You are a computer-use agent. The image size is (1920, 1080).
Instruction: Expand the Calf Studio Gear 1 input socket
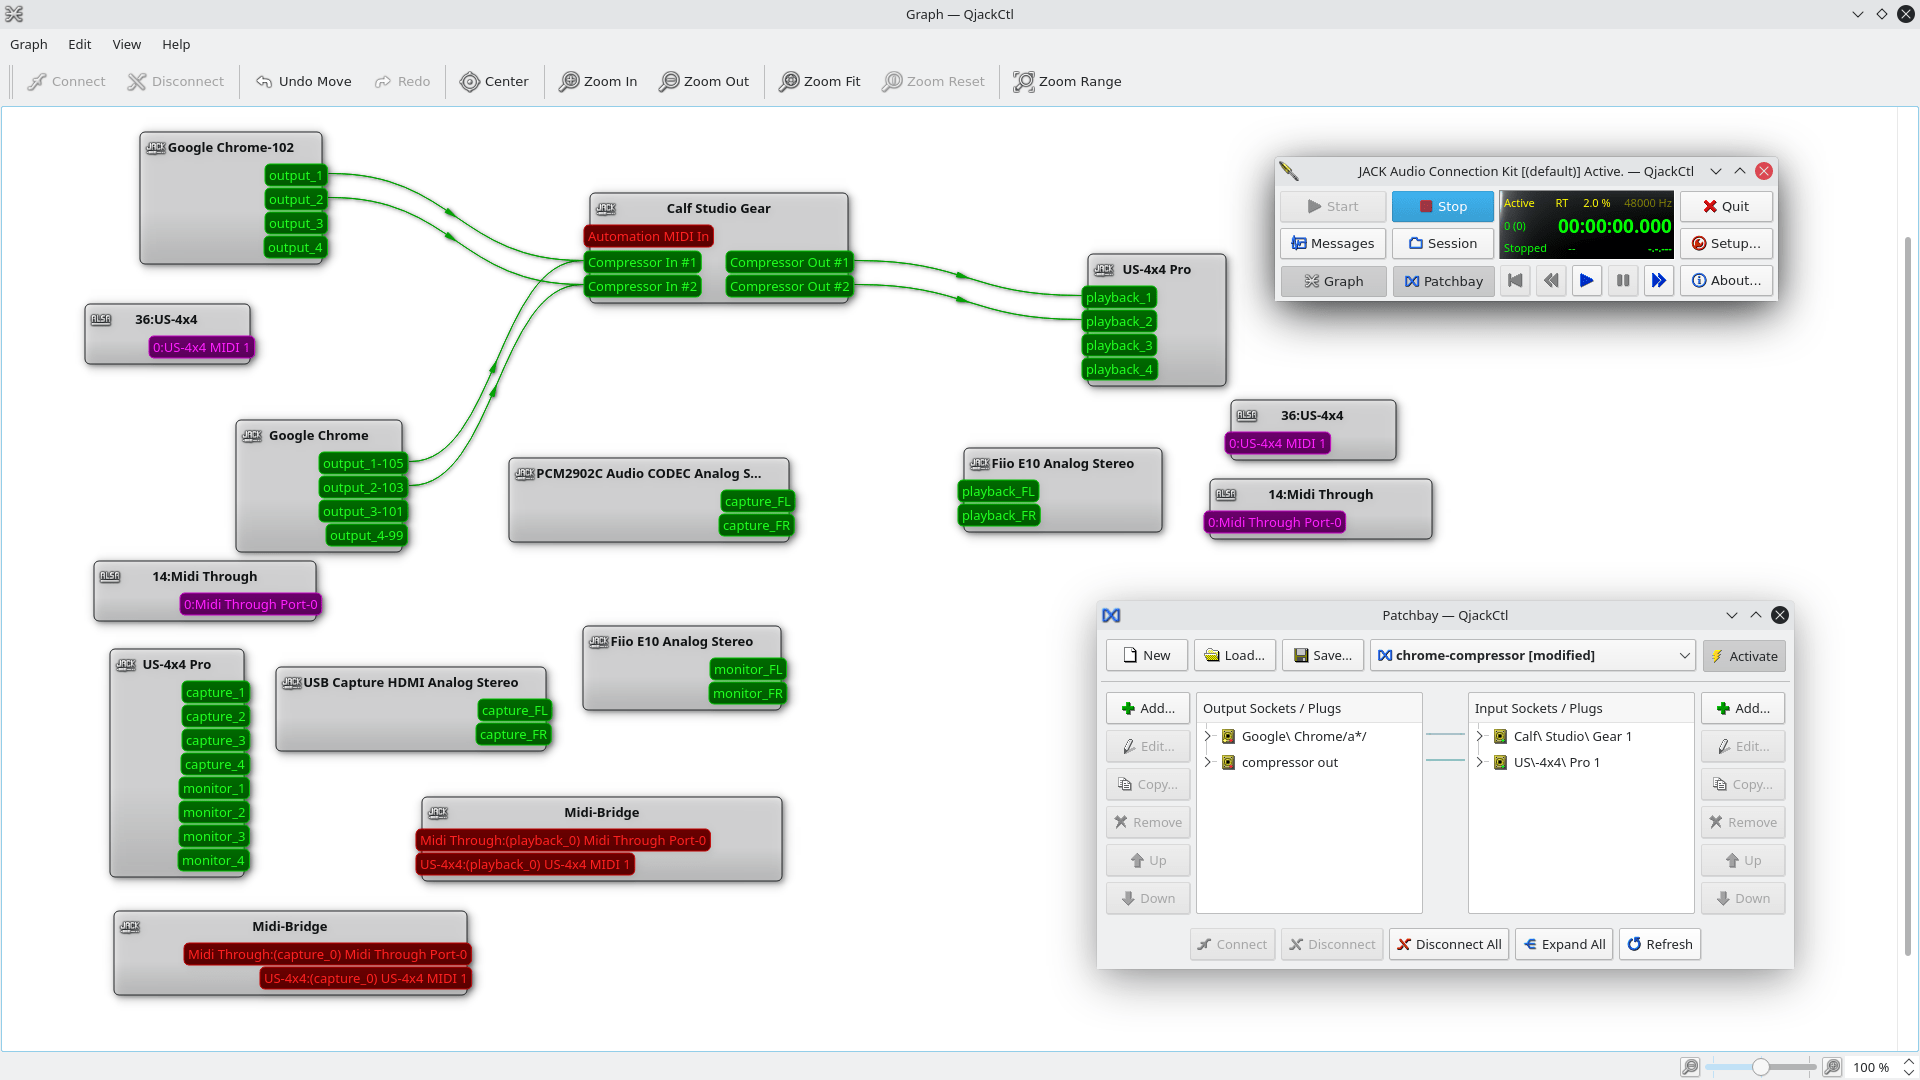coord(1481,736)
